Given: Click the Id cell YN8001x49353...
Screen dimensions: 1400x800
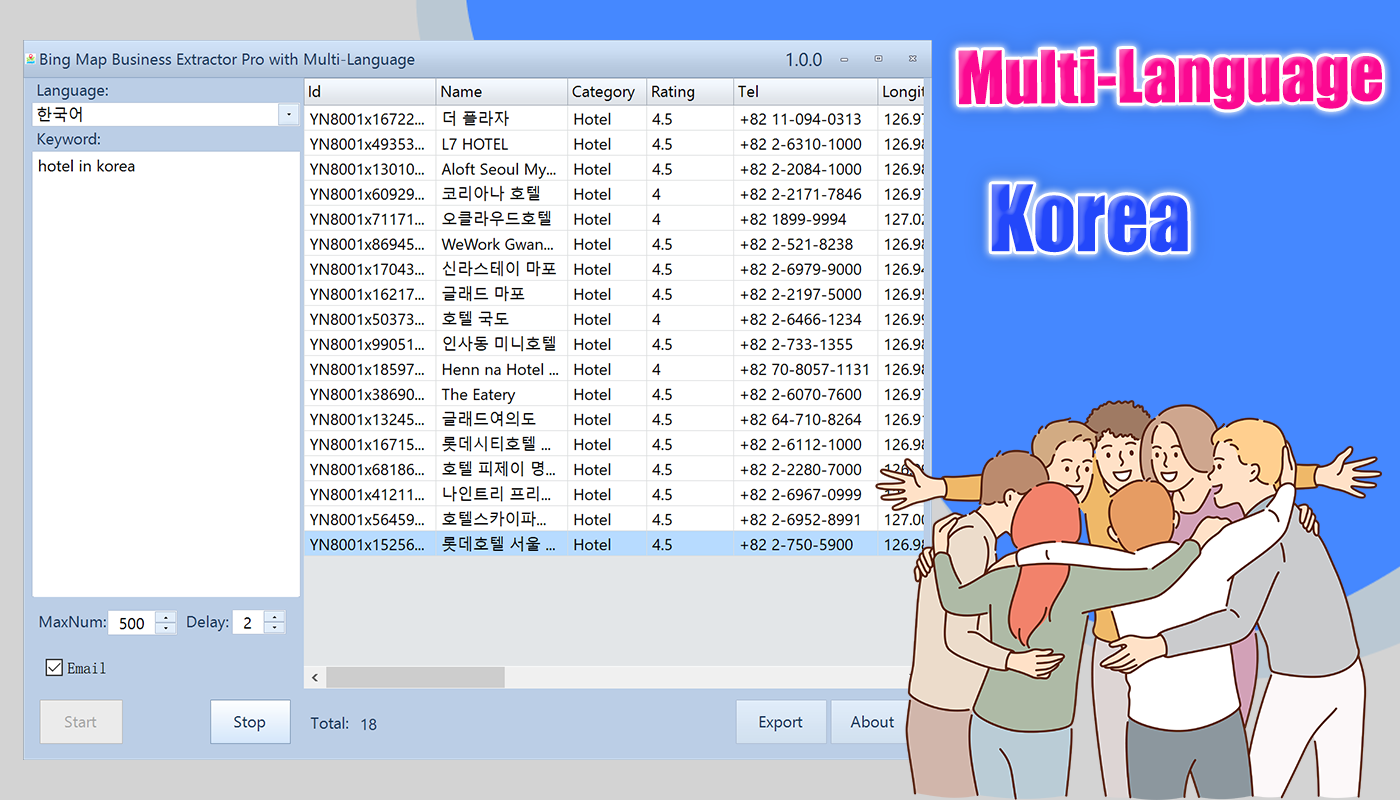Looking at the screenshot, I should [x=370, y=144].
